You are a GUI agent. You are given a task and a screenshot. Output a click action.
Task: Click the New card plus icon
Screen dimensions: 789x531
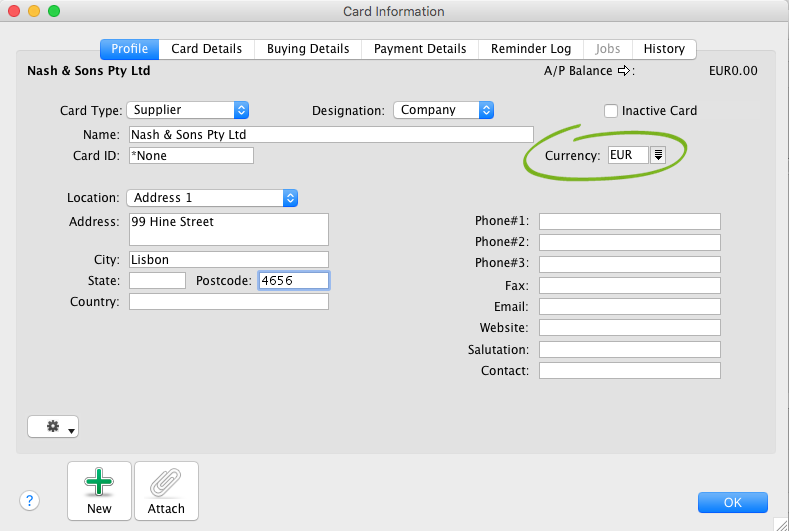point(99,484)
